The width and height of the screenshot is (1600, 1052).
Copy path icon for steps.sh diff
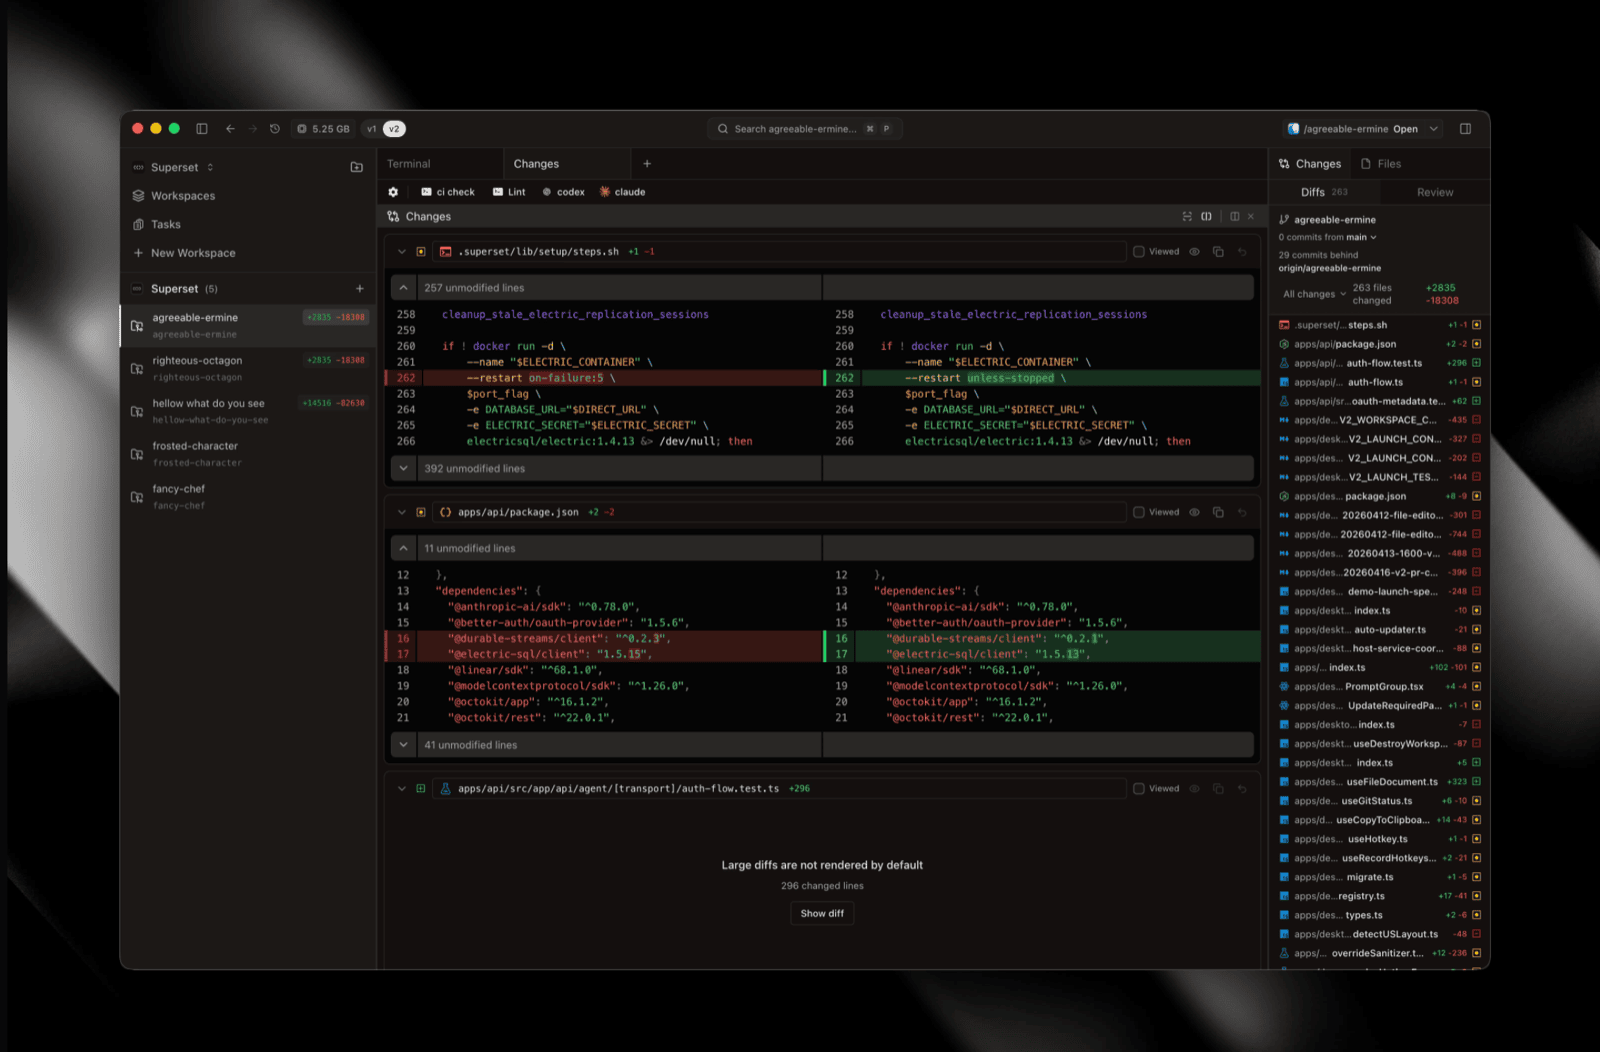[x=1218, y=252]
